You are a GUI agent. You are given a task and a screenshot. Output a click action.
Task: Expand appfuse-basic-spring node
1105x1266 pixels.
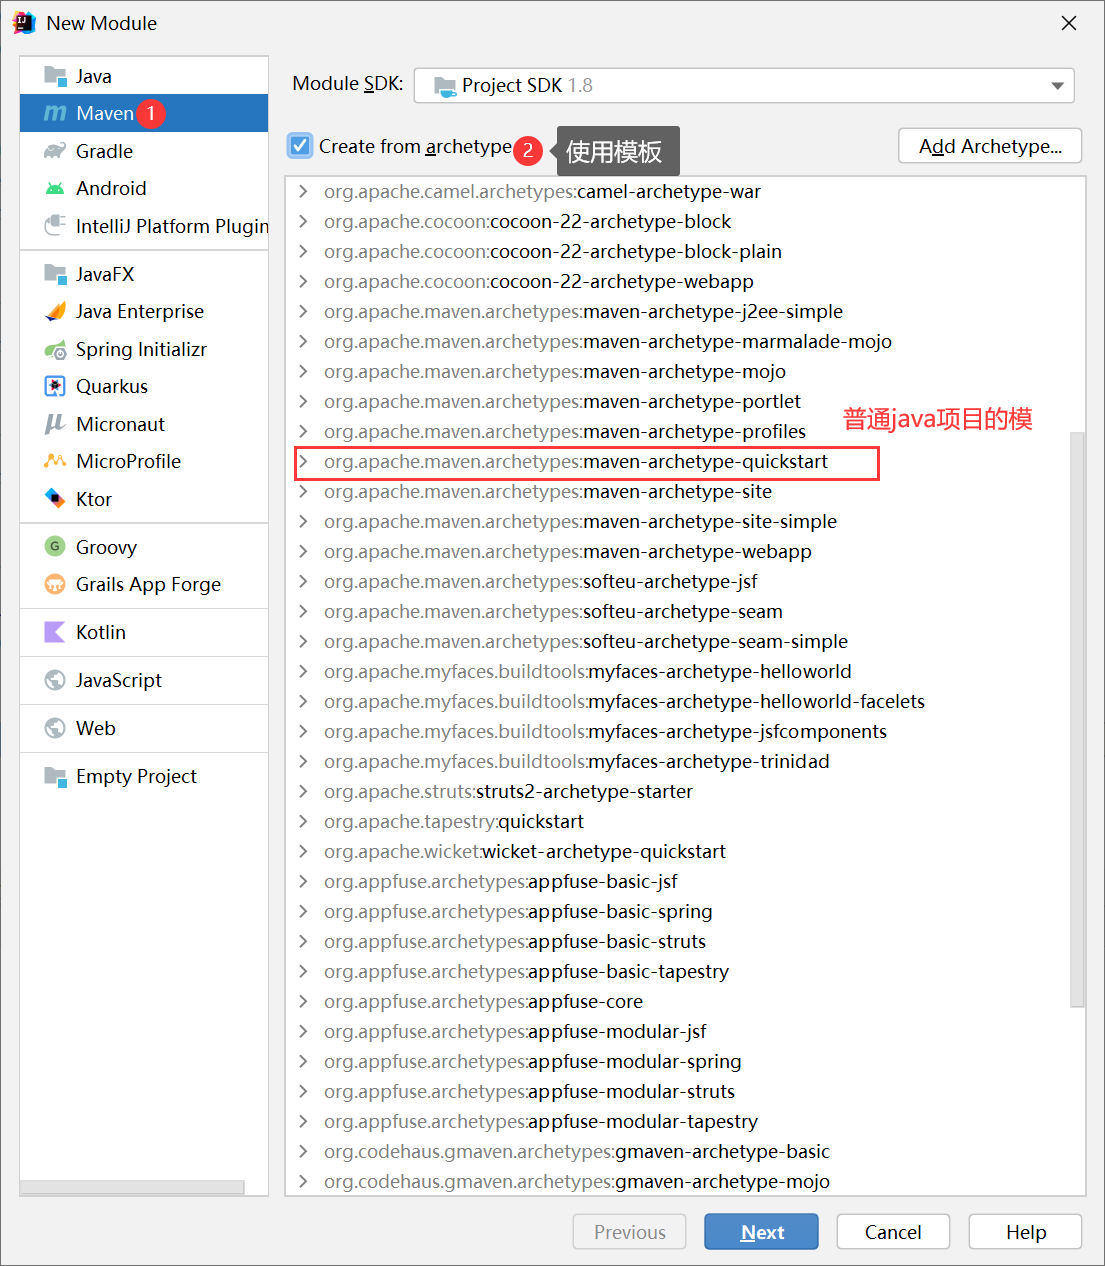click(x=303, y=911)
